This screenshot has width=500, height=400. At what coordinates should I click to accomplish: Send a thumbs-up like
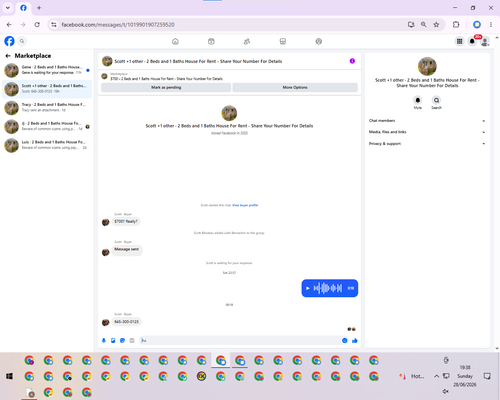[x=355, y=340]
